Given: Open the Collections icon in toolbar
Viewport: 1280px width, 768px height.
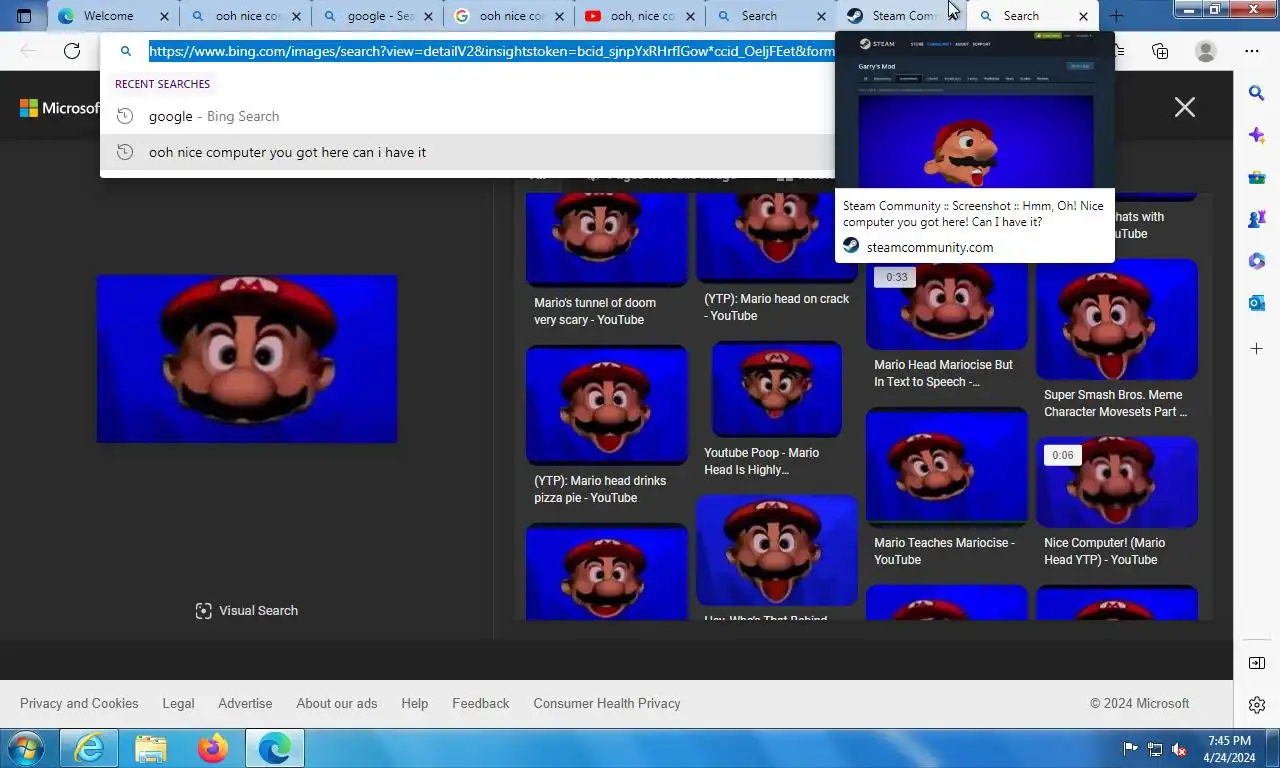Looking at the screenshot, I should 1160,51.
